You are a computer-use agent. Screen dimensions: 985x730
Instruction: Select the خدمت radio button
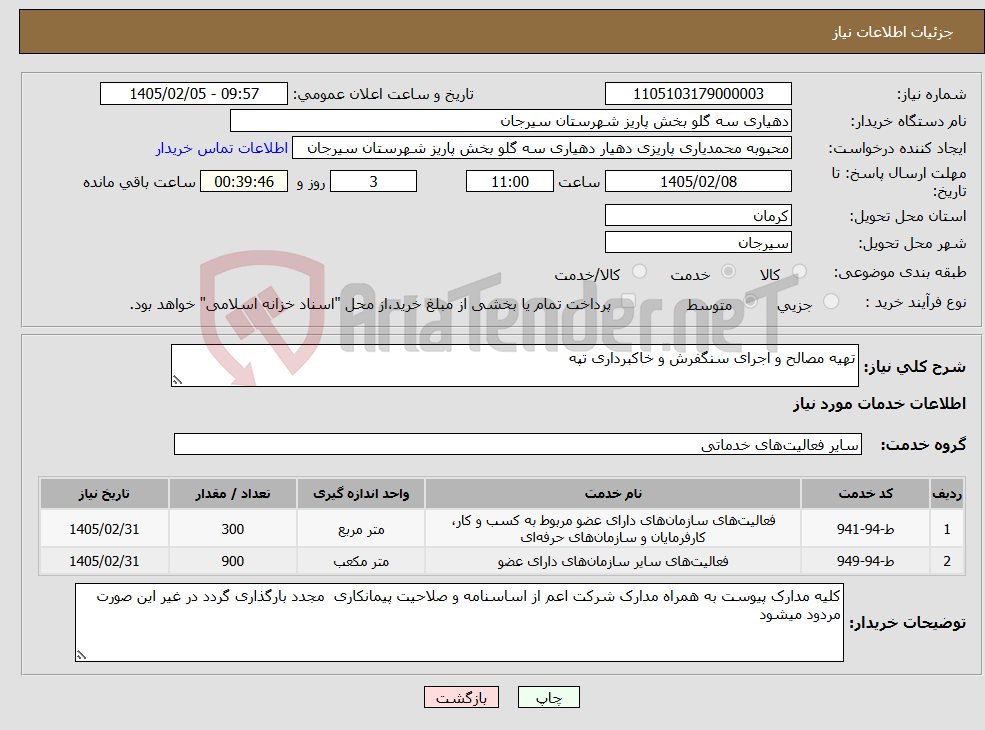pyautogui.click(x=728, y=271)
